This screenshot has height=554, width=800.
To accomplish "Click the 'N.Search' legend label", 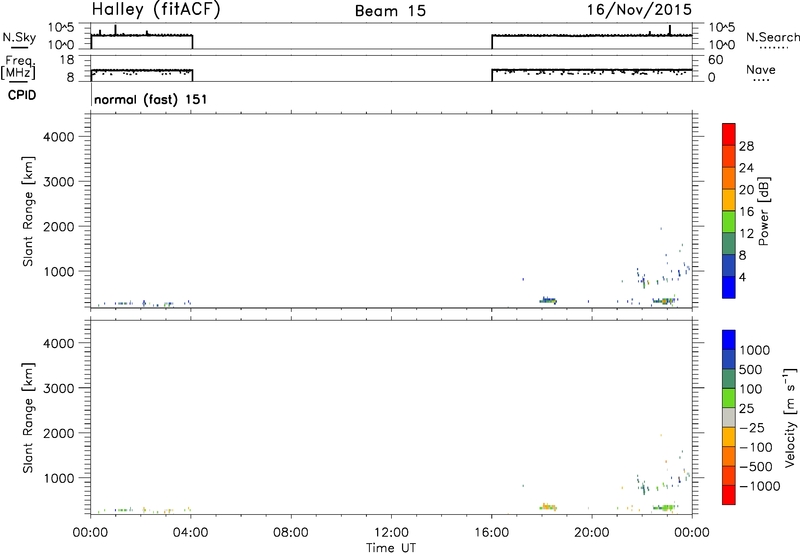I will (x=772, y=37).
